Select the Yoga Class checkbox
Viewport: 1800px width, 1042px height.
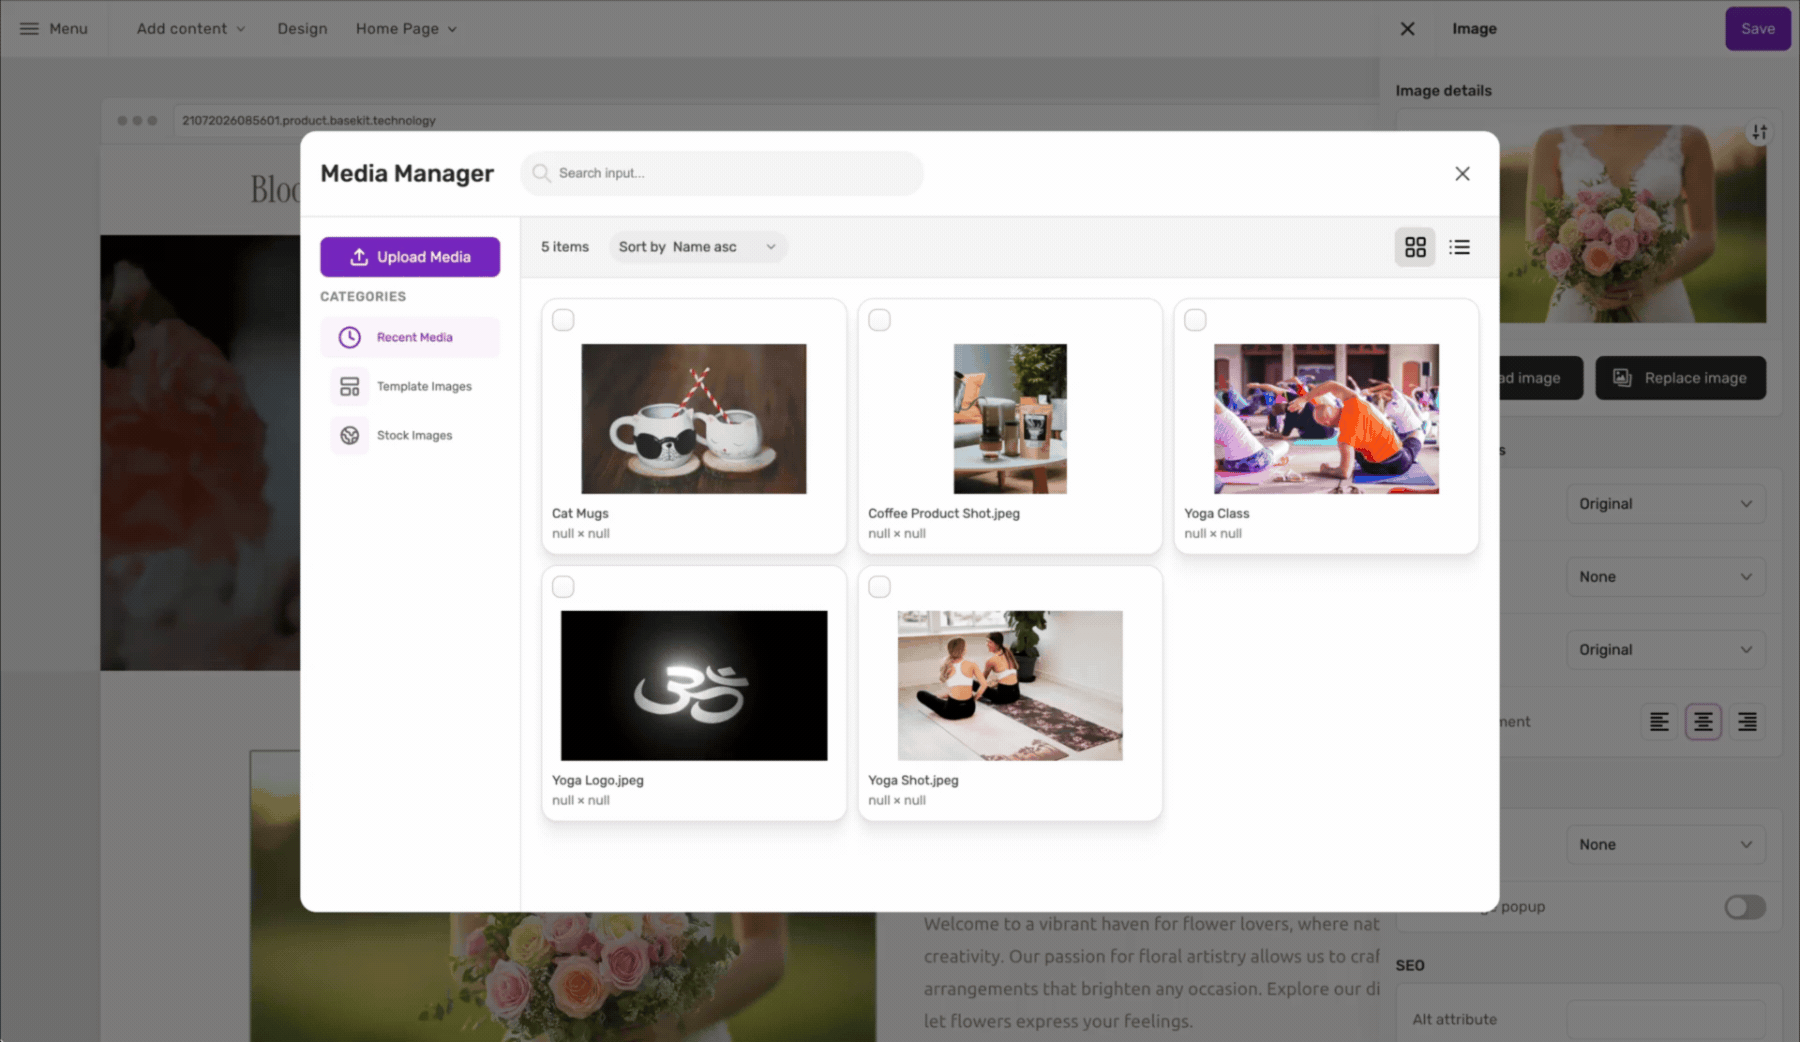[1195, 320]
